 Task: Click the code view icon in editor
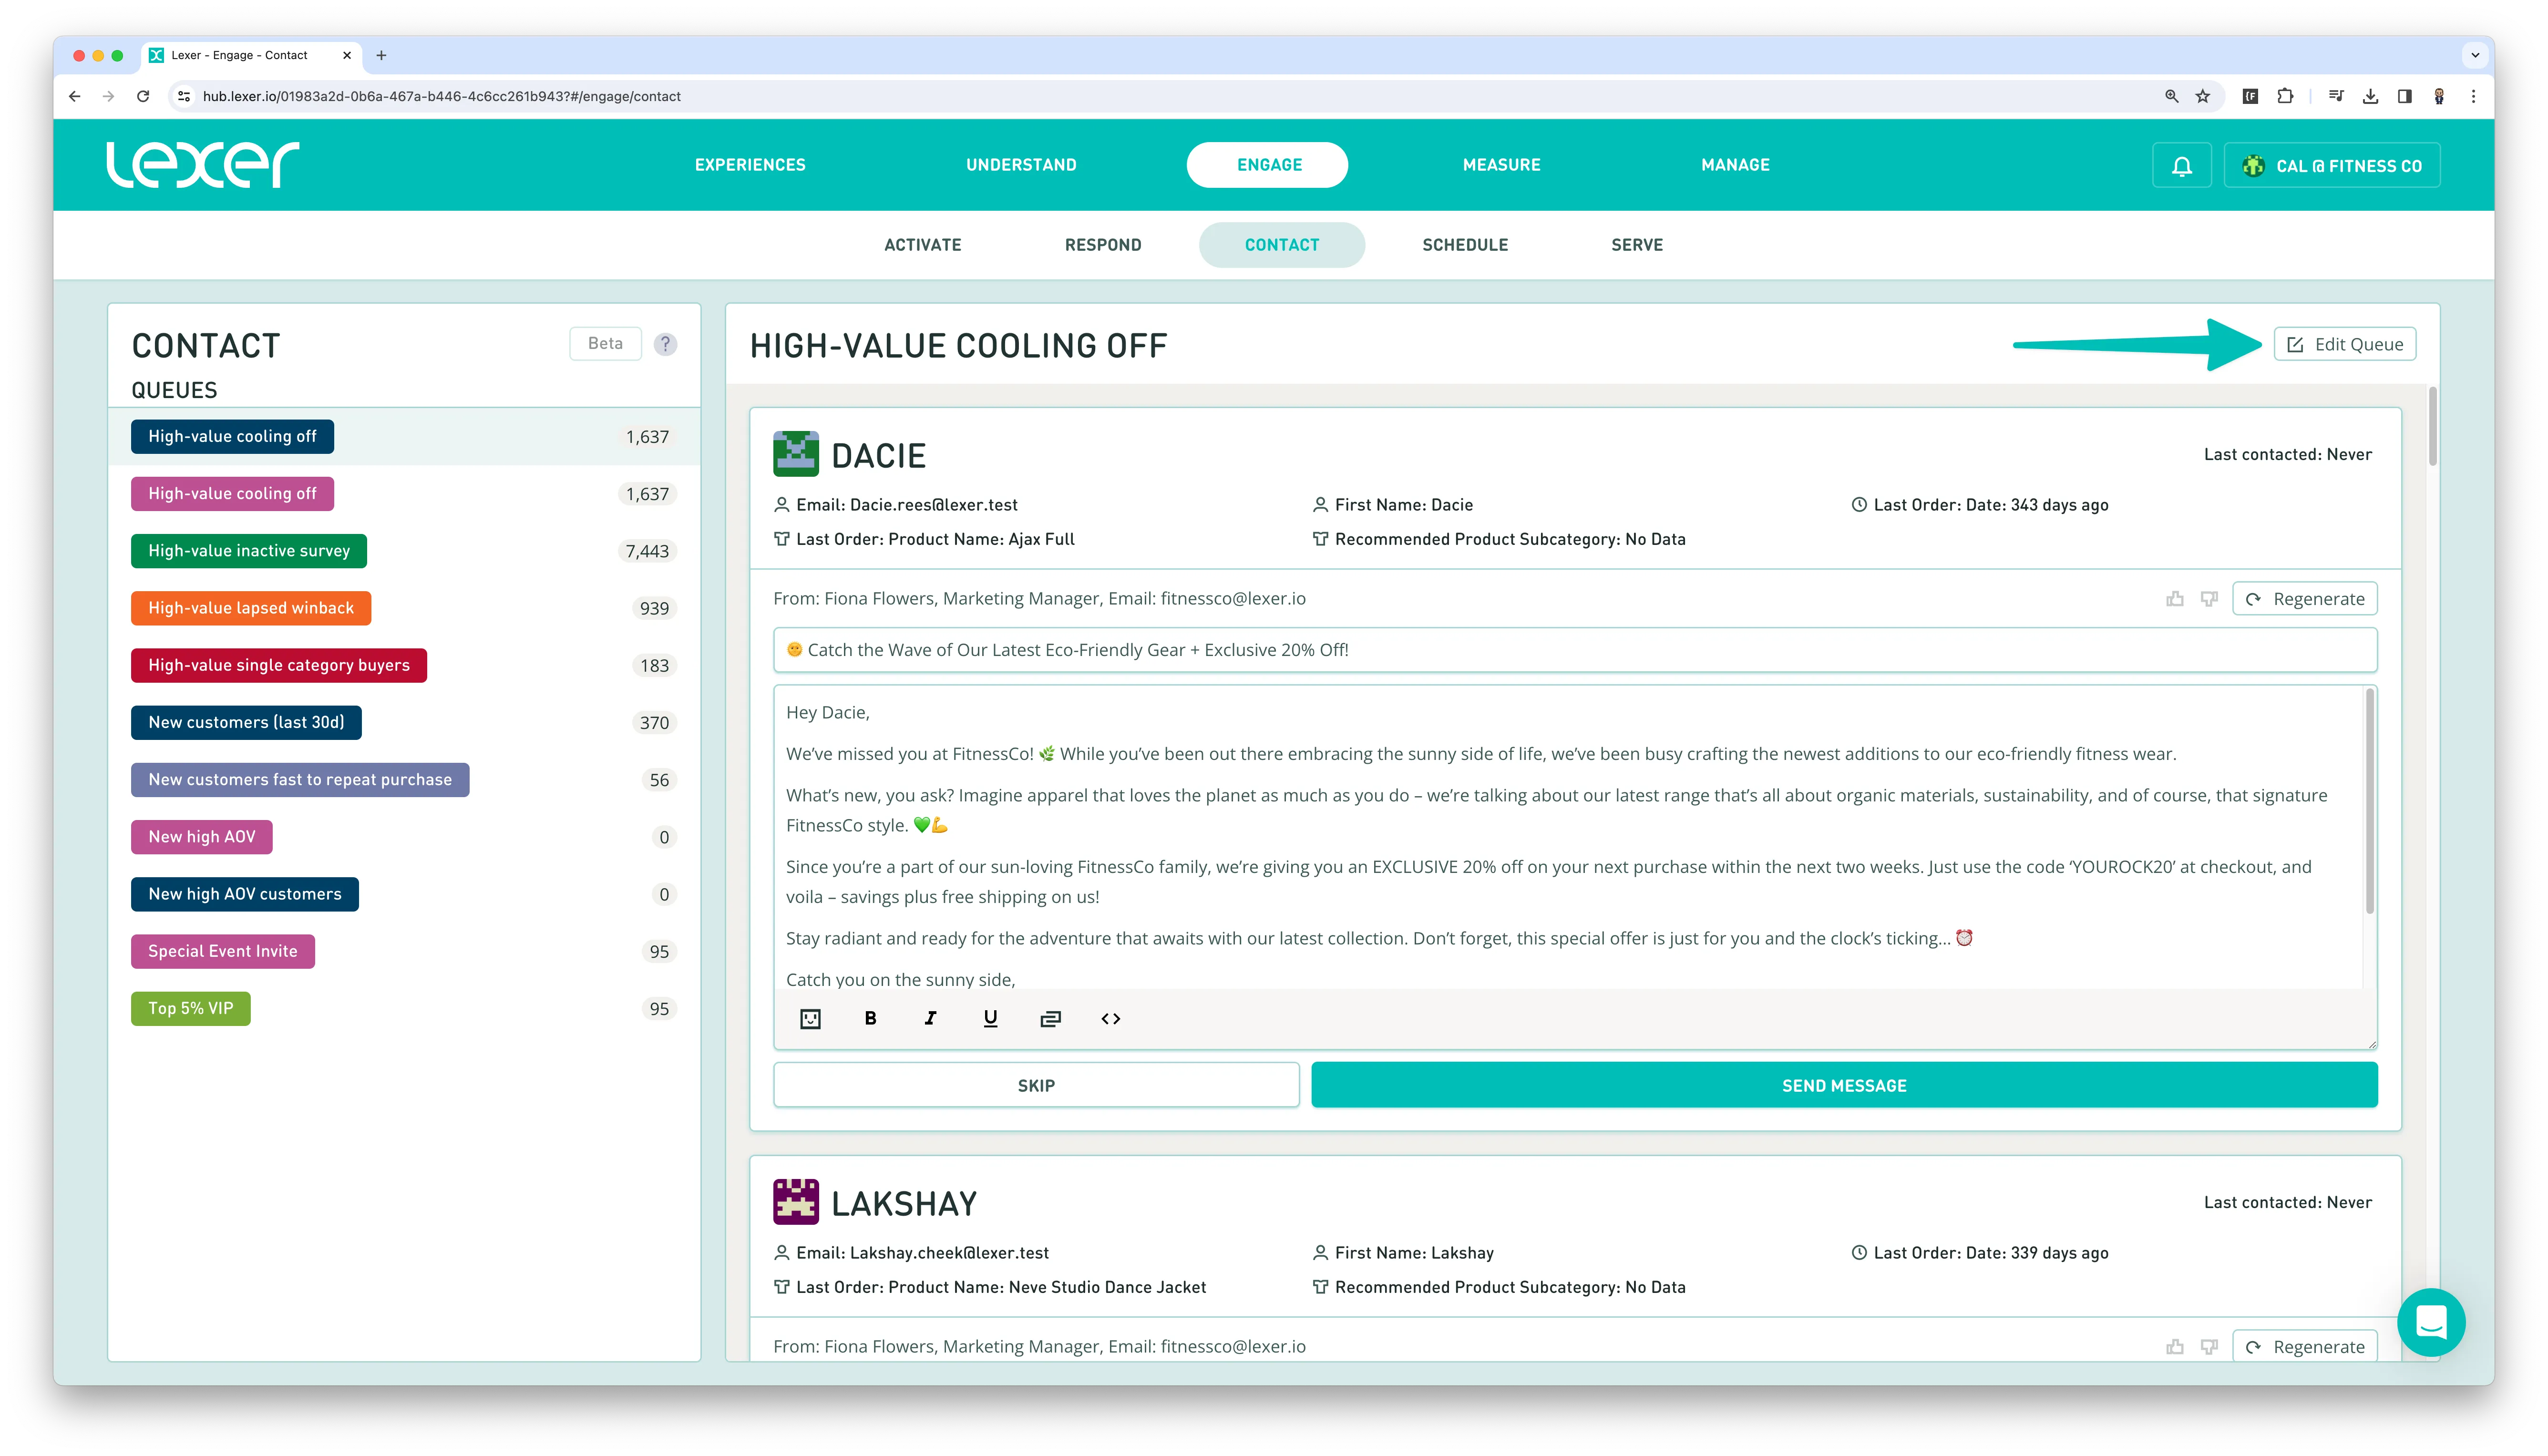tap(1110, 1018)
